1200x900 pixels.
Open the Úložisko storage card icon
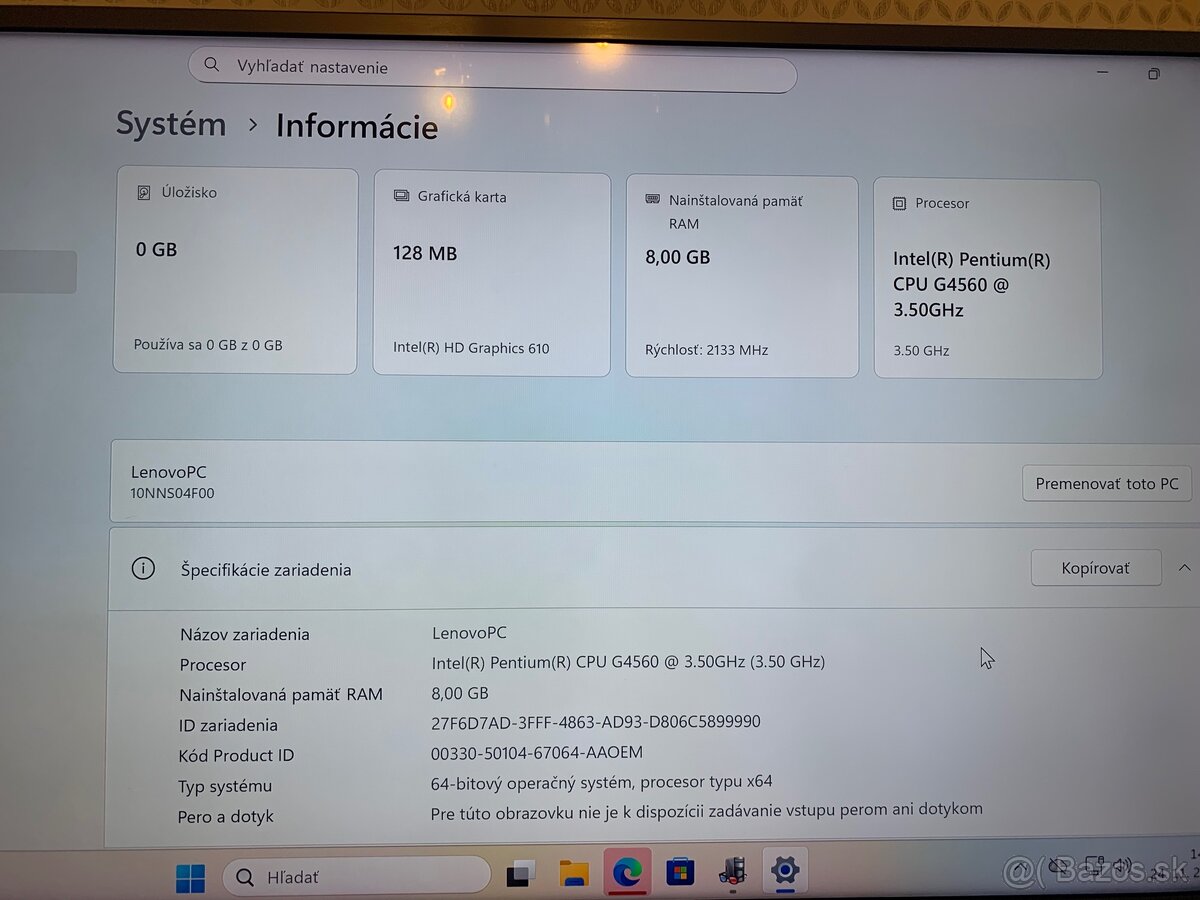(x=146, y=192)
